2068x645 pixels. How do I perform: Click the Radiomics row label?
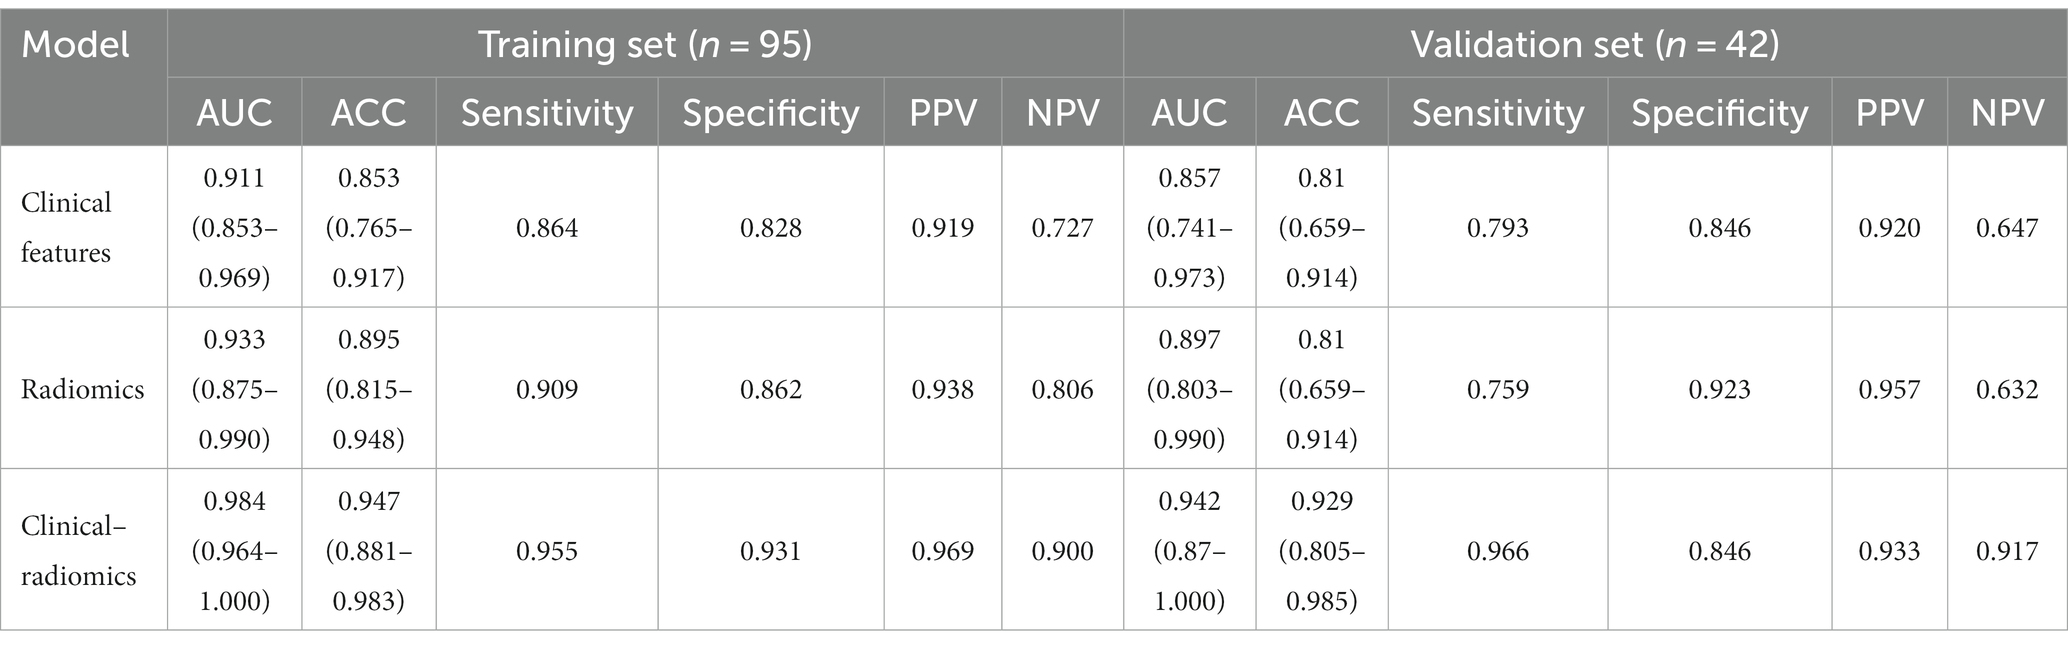point(83,389)
